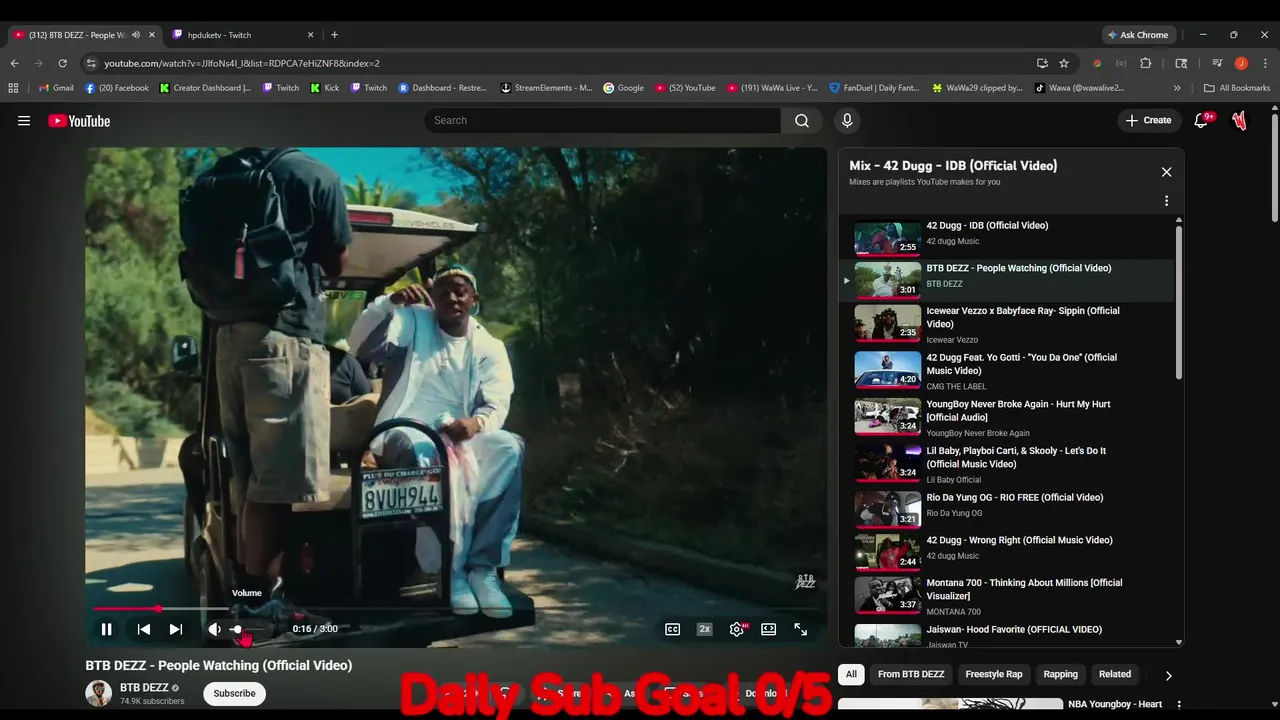
Task: Click the search magnifier button
Action: tap(802, 120)
